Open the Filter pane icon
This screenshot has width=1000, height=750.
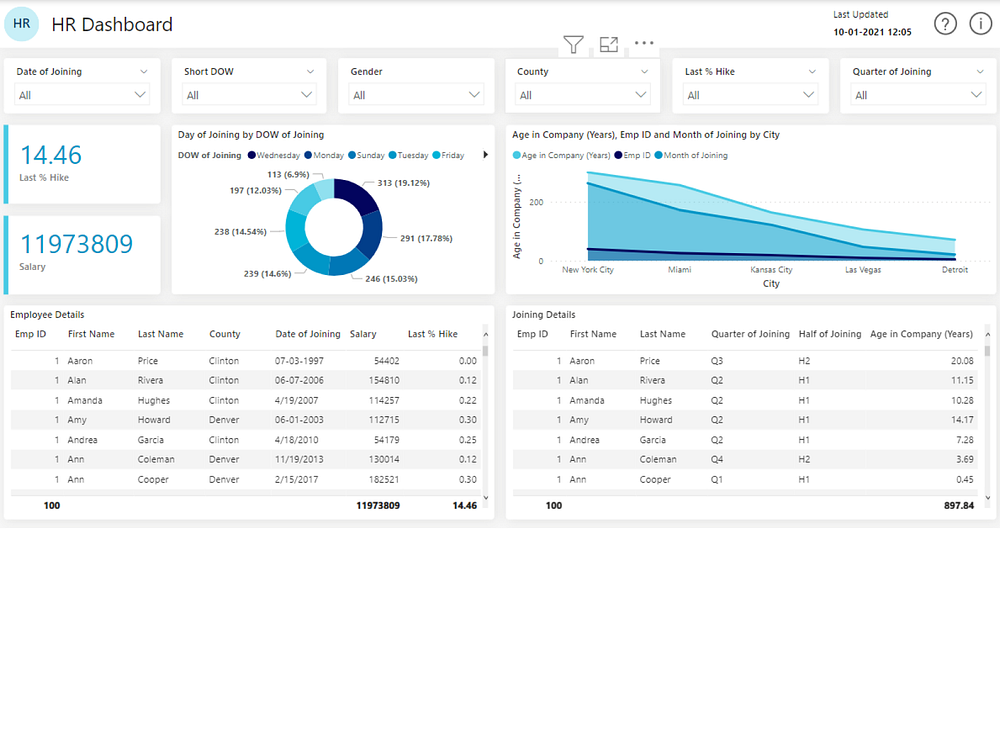click(x=573, y=44)
